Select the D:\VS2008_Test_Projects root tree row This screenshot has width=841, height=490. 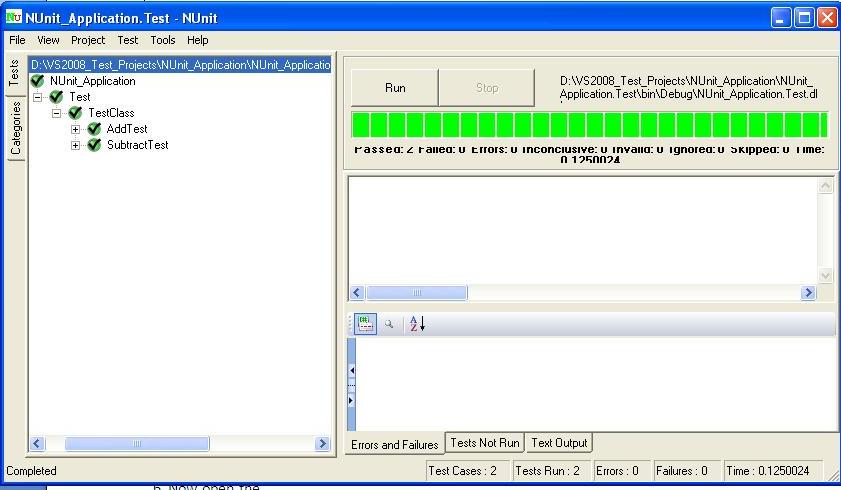click(x=180, y=65)
